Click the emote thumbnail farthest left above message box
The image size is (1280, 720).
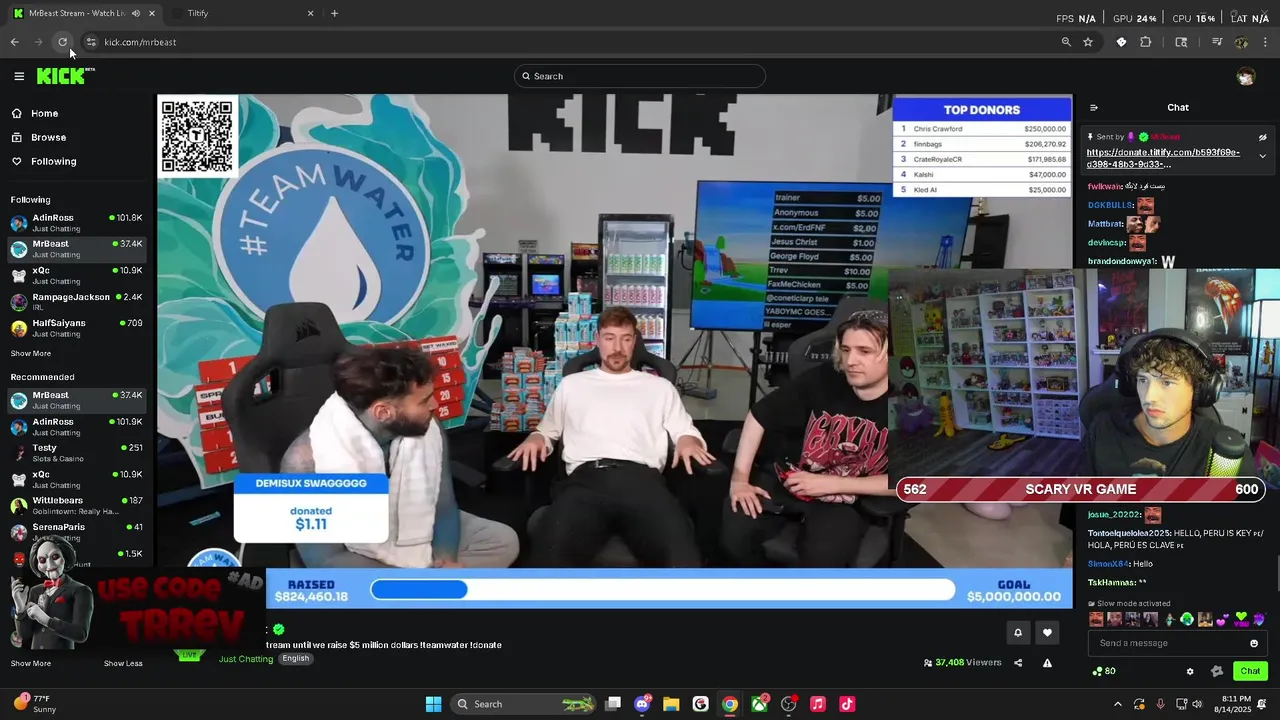(x=1097, y=619)
